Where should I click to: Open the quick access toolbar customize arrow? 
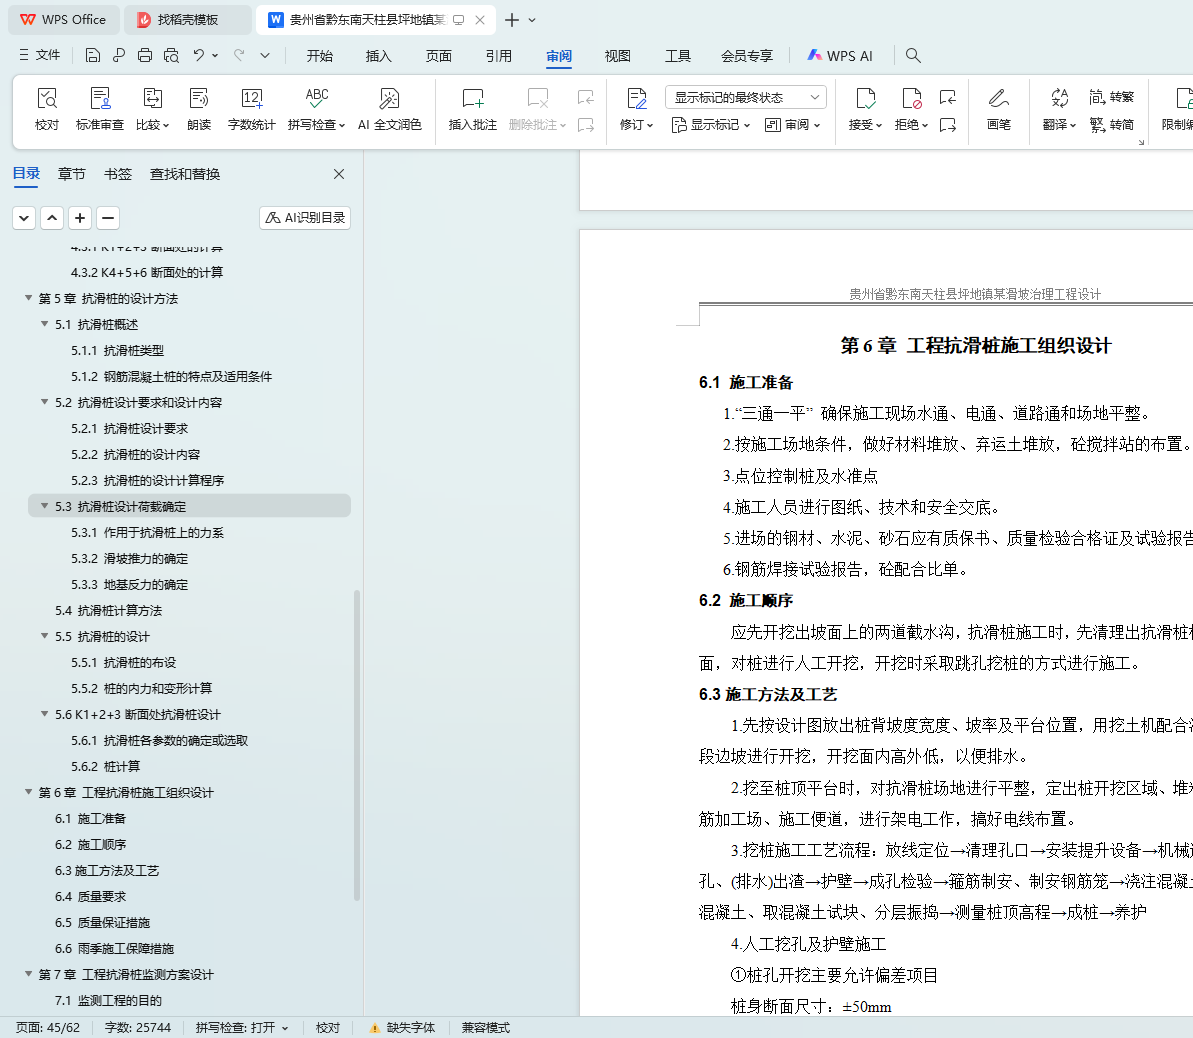click(x=265, y=56)
